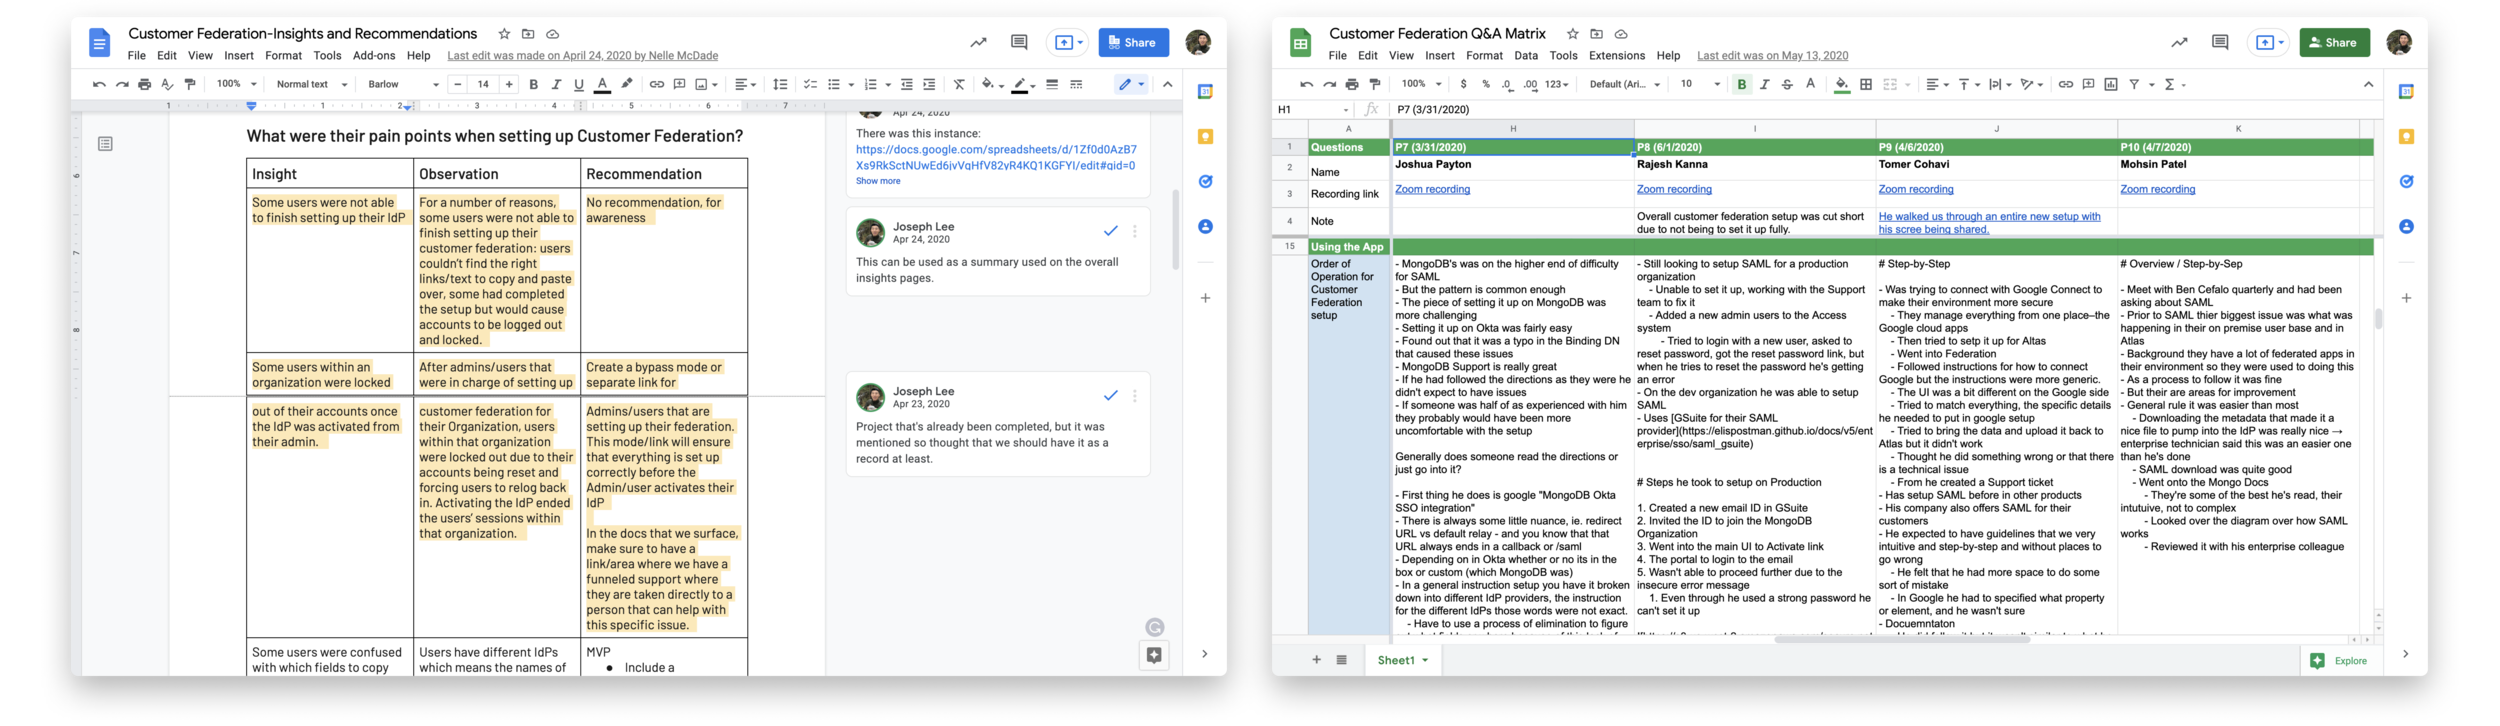Open the Sheets Tools menu
Image resolution: width=2500 pixels, height=726 pixels.
pyautogui.click(x=1563, y=56)
